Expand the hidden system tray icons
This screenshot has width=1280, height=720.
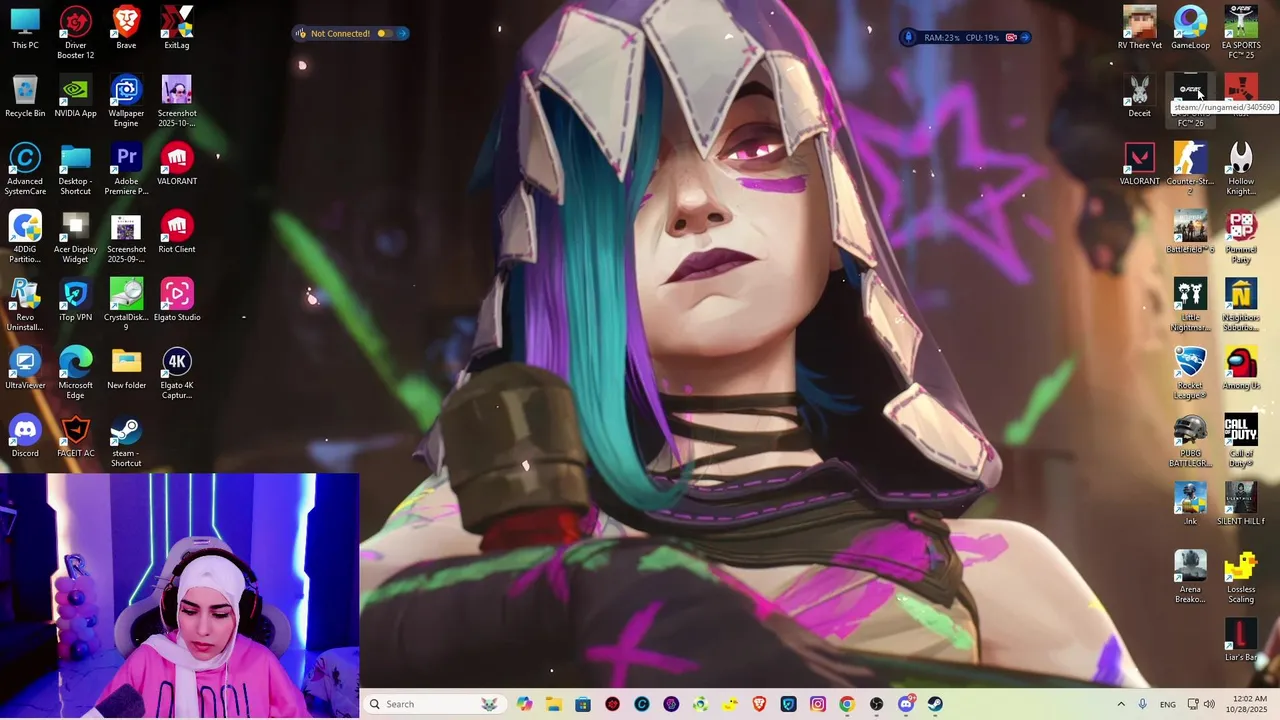[1121, 704]
